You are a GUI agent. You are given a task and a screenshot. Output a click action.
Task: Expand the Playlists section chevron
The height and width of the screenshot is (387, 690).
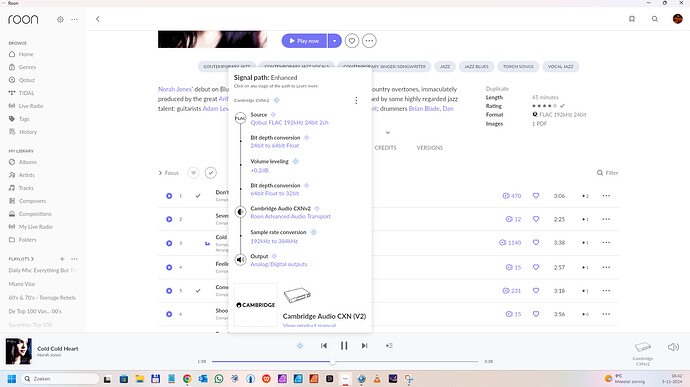tap(33, 259)
